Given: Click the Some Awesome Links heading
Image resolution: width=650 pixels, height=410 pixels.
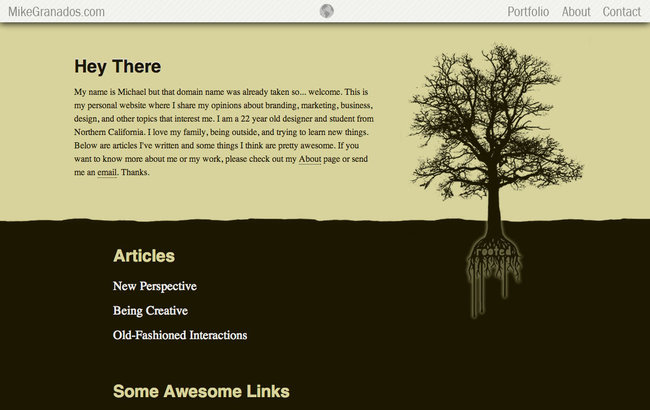Looking at the screenshot, I should click(x=201, y=391).
